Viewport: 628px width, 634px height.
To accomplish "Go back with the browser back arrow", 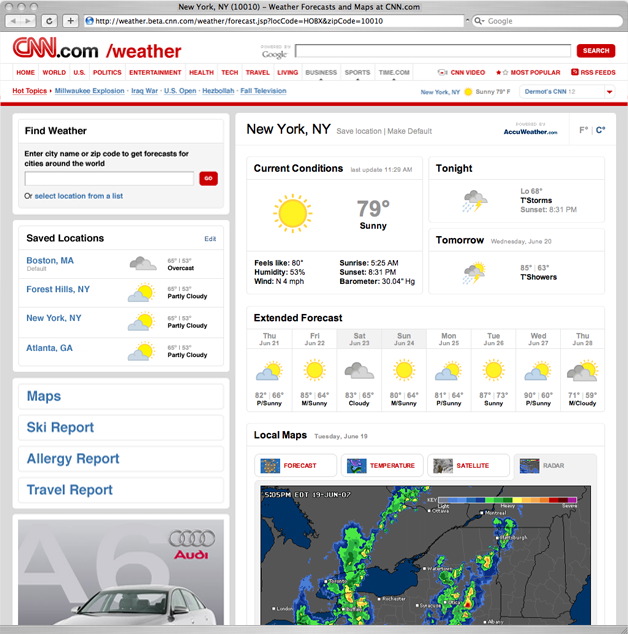I will pos(13,21).
